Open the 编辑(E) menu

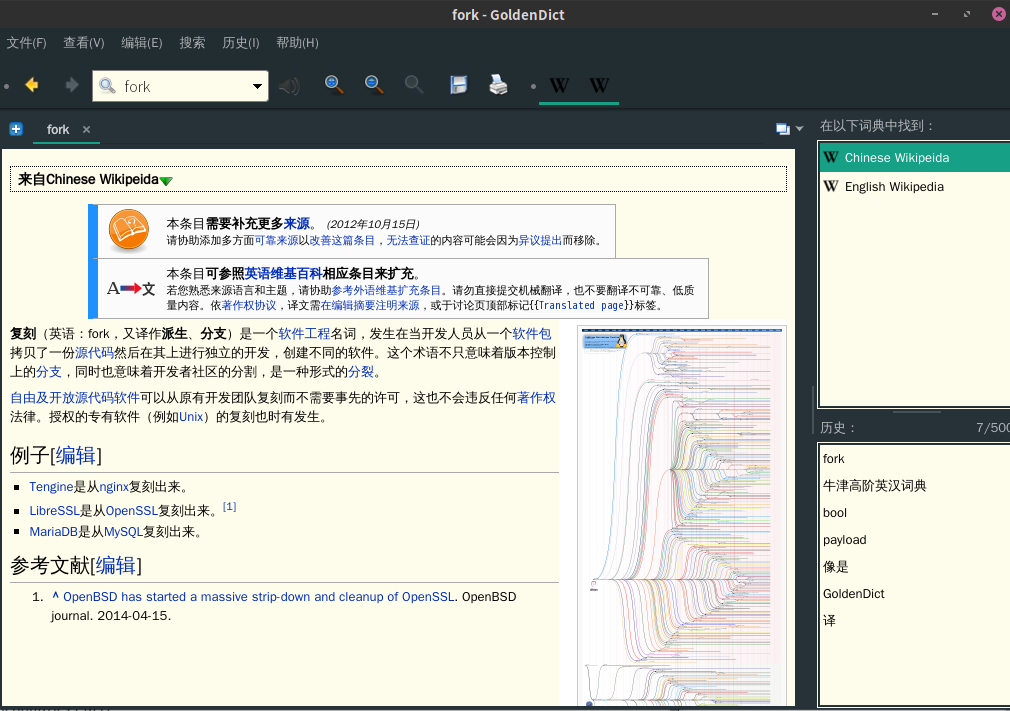pyautogui.click(x=141, y=43)
